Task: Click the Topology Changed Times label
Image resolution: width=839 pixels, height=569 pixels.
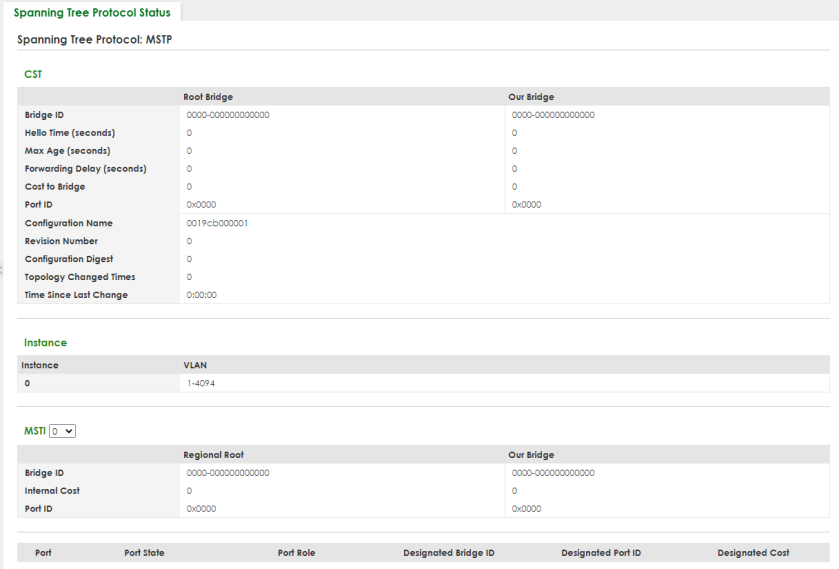Action: 80,277
